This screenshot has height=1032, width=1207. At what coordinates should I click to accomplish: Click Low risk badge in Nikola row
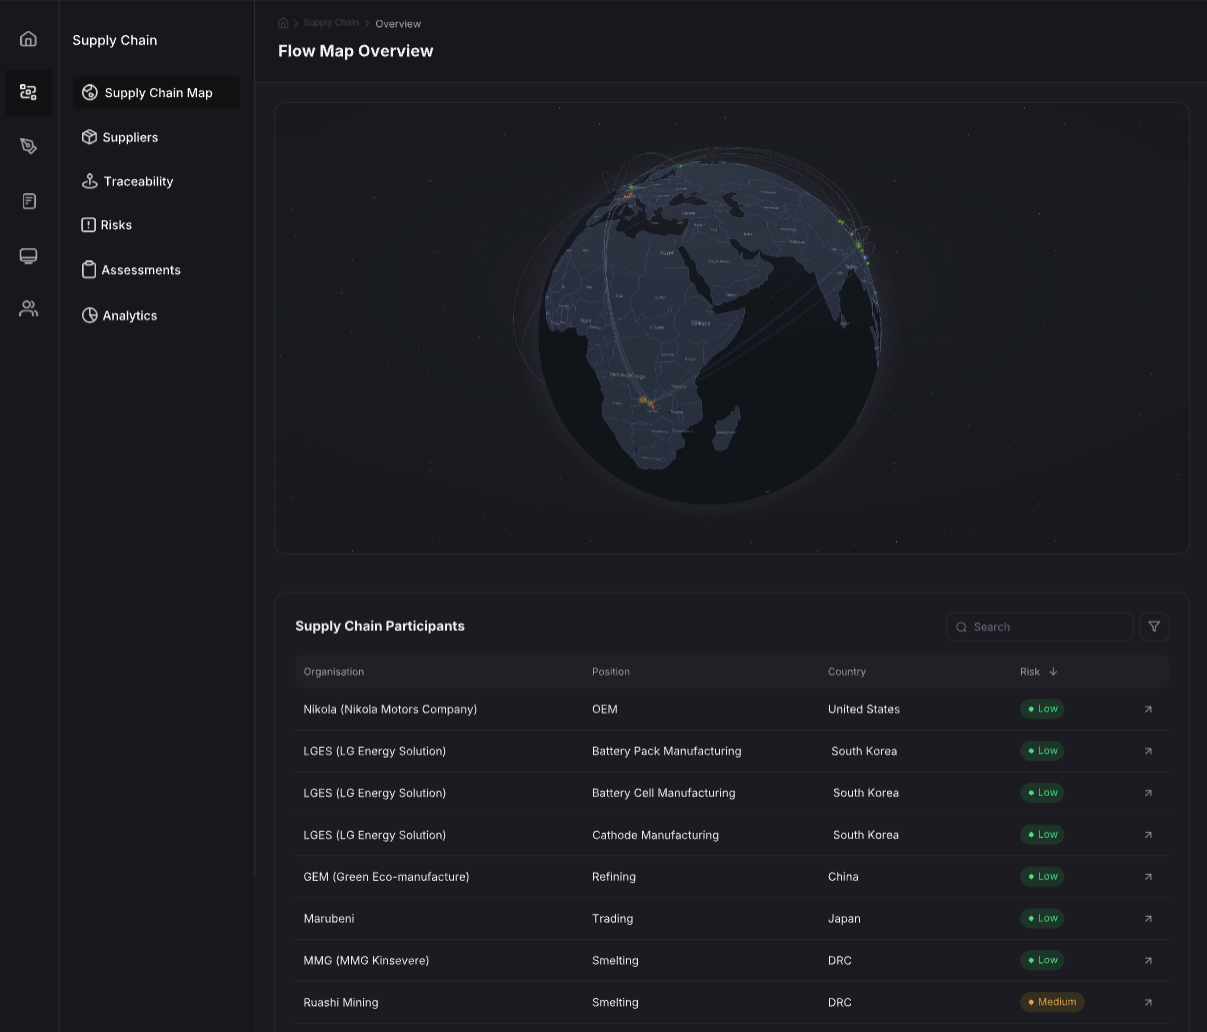click(1042, 709)
